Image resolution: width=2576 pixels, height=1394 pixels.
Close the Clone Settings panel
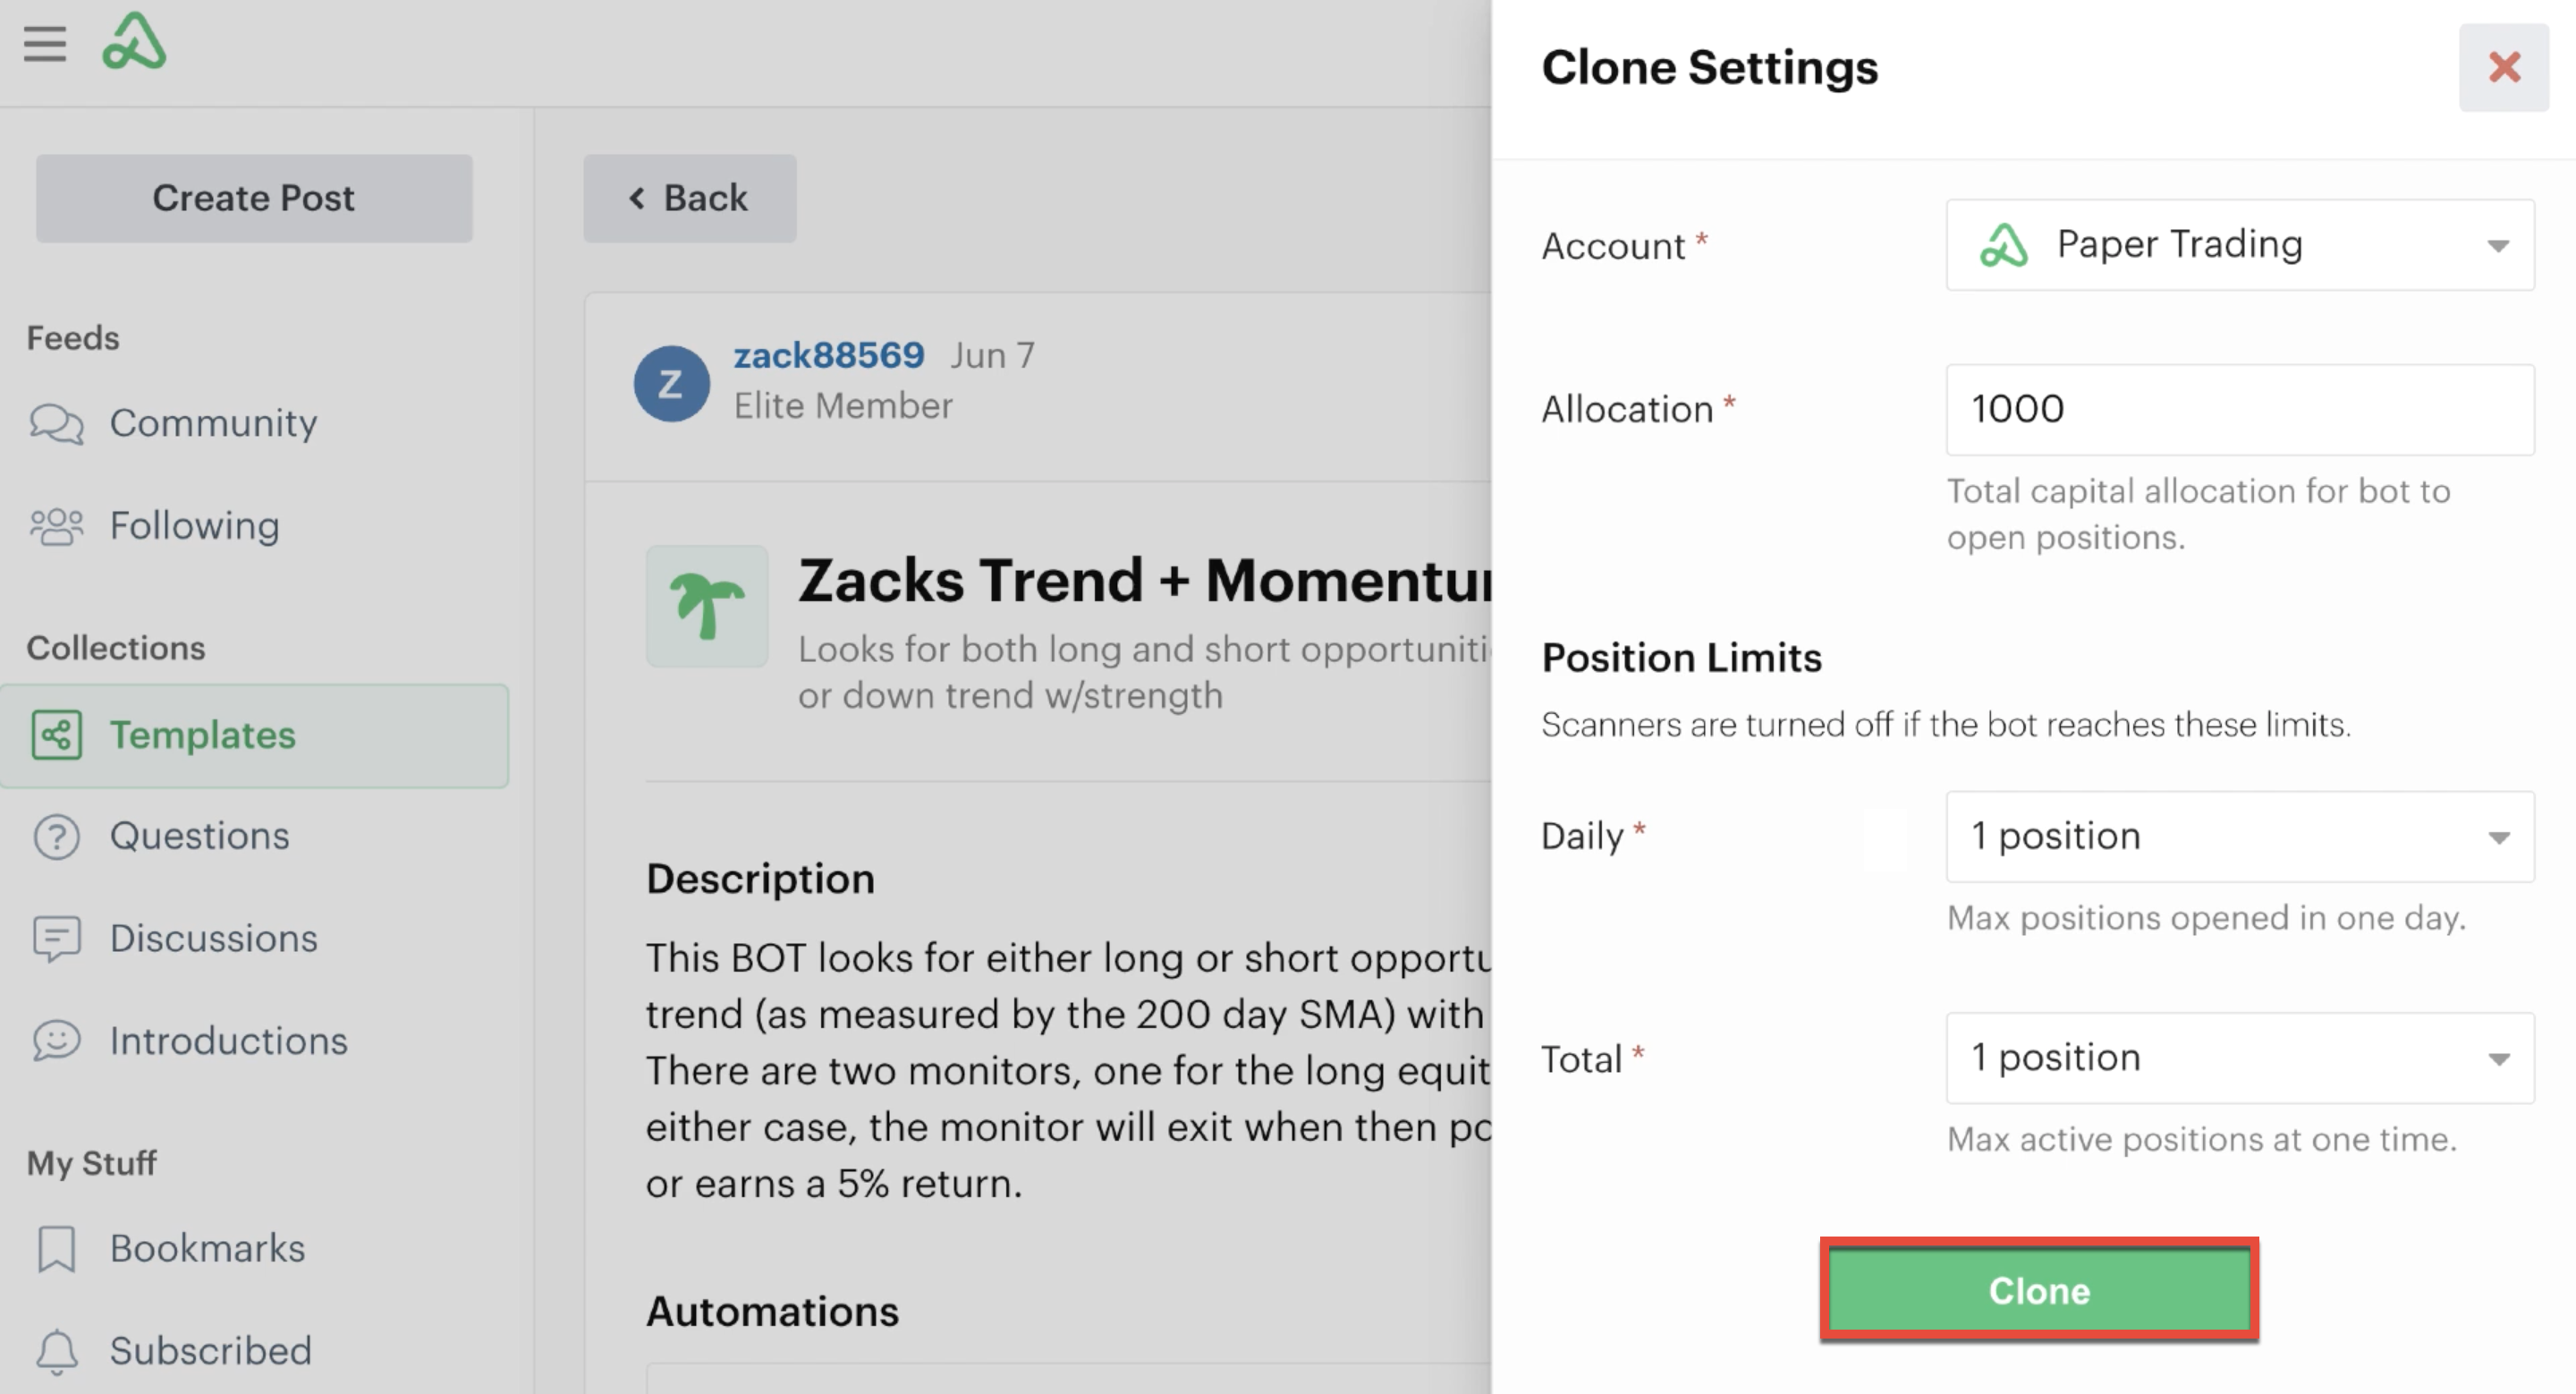coord(2504,67)
